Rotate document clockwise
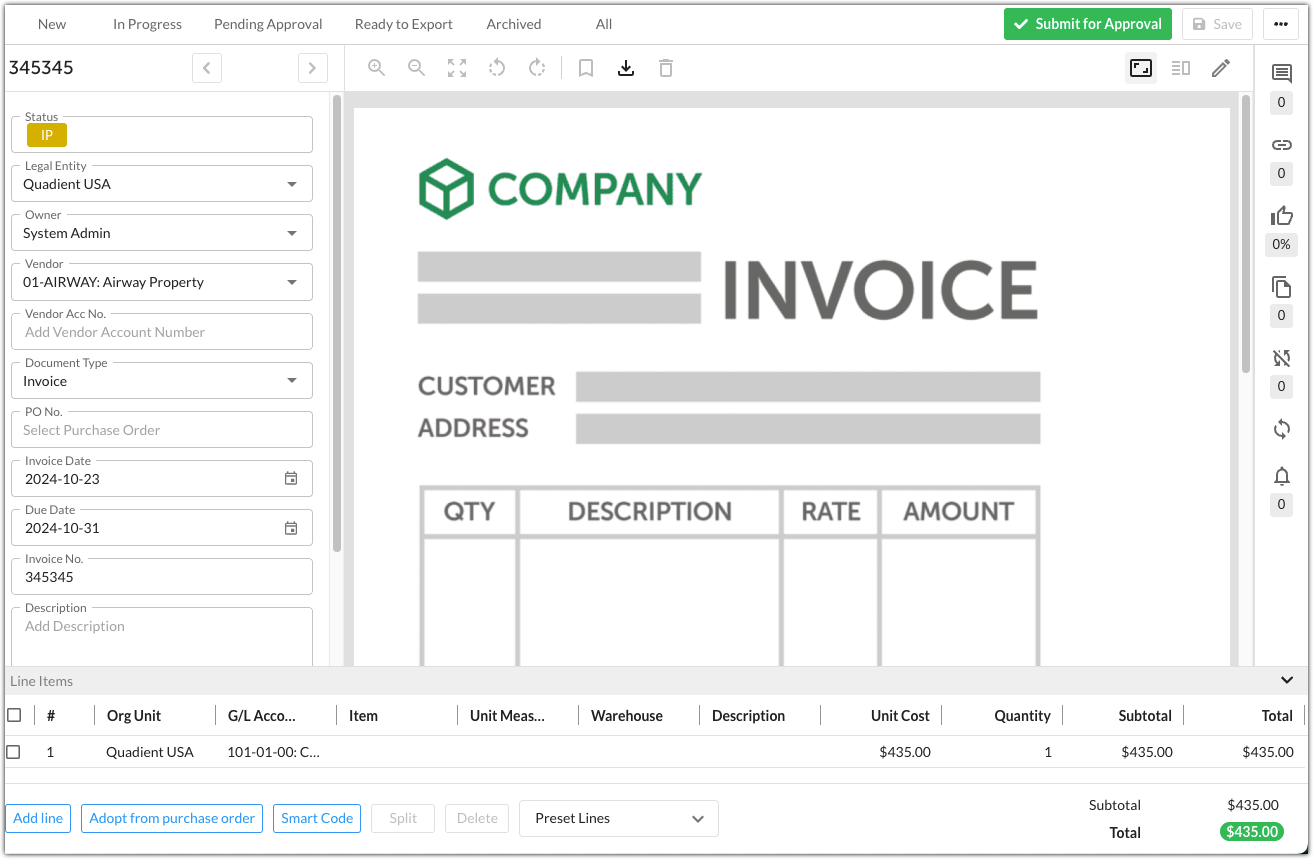This screenshot has width=1313, height=859. (537, 68)
